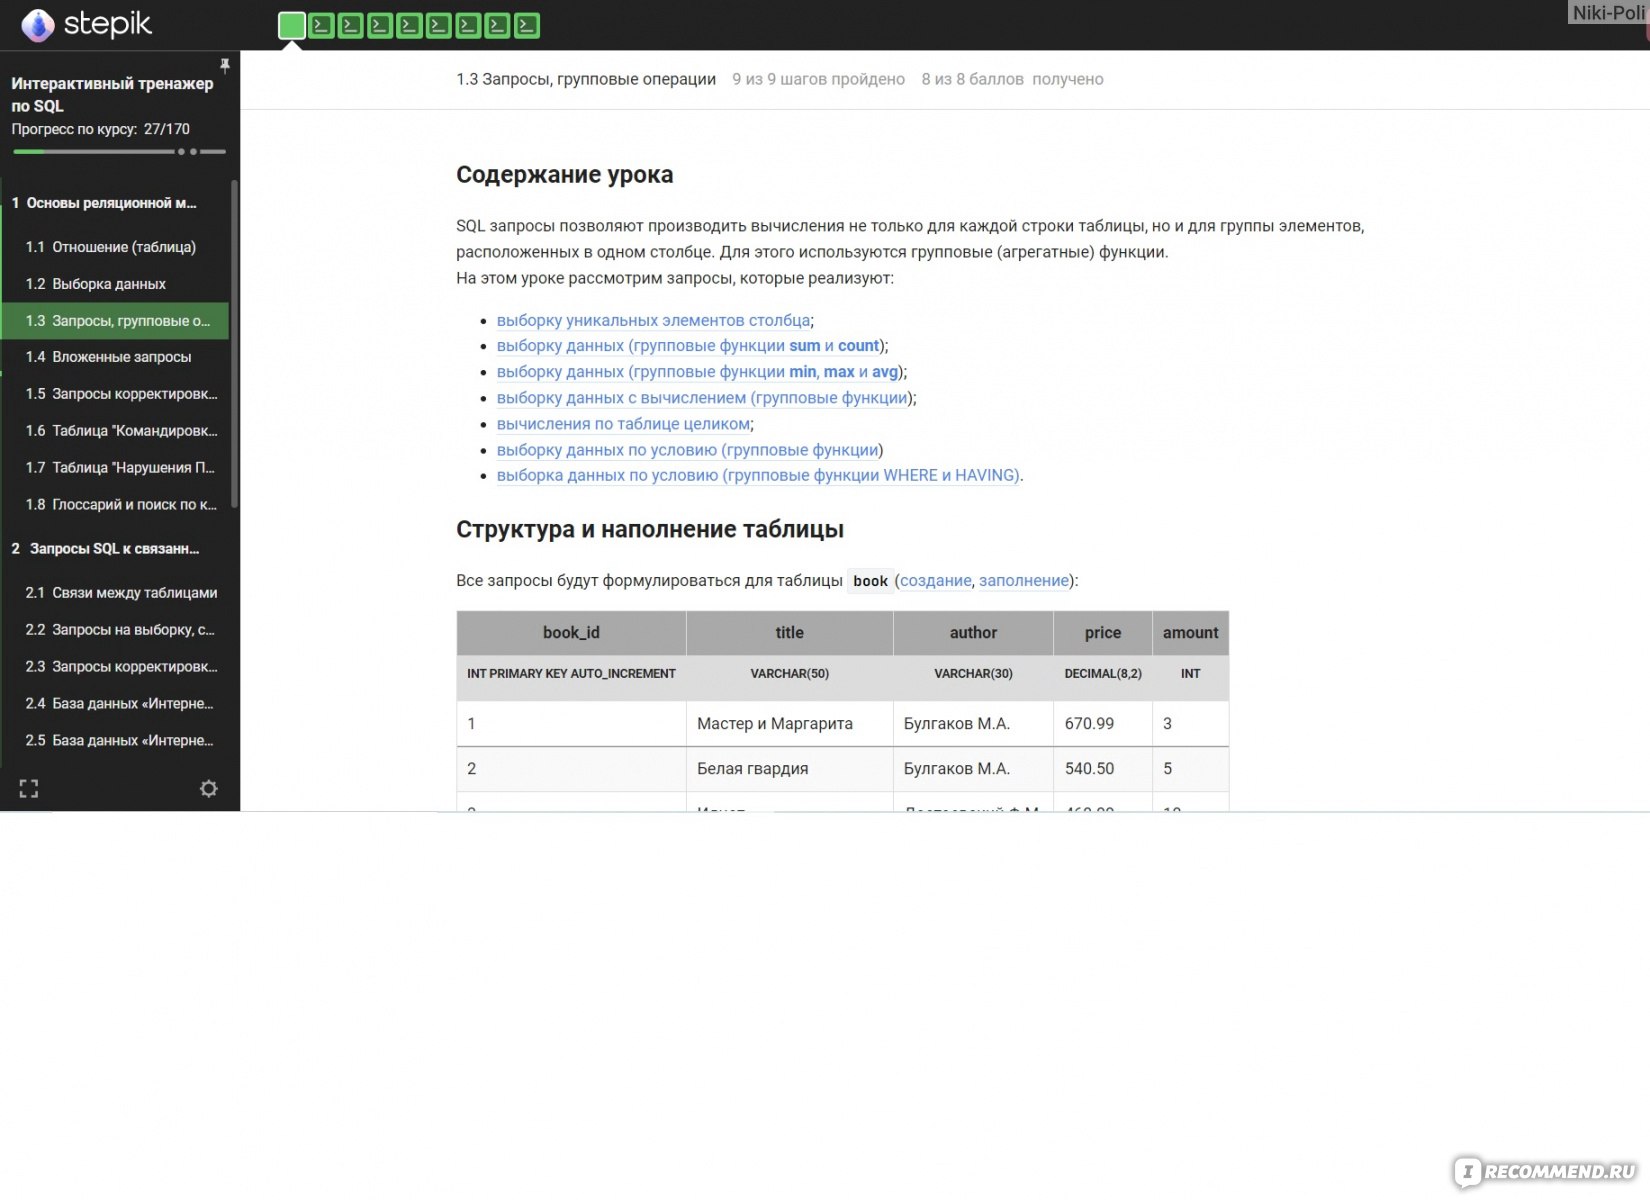The height and width of the screenshot is (1200, 1650).
Task: Open the fourth step code icon
Action: [x=380, y=25]
